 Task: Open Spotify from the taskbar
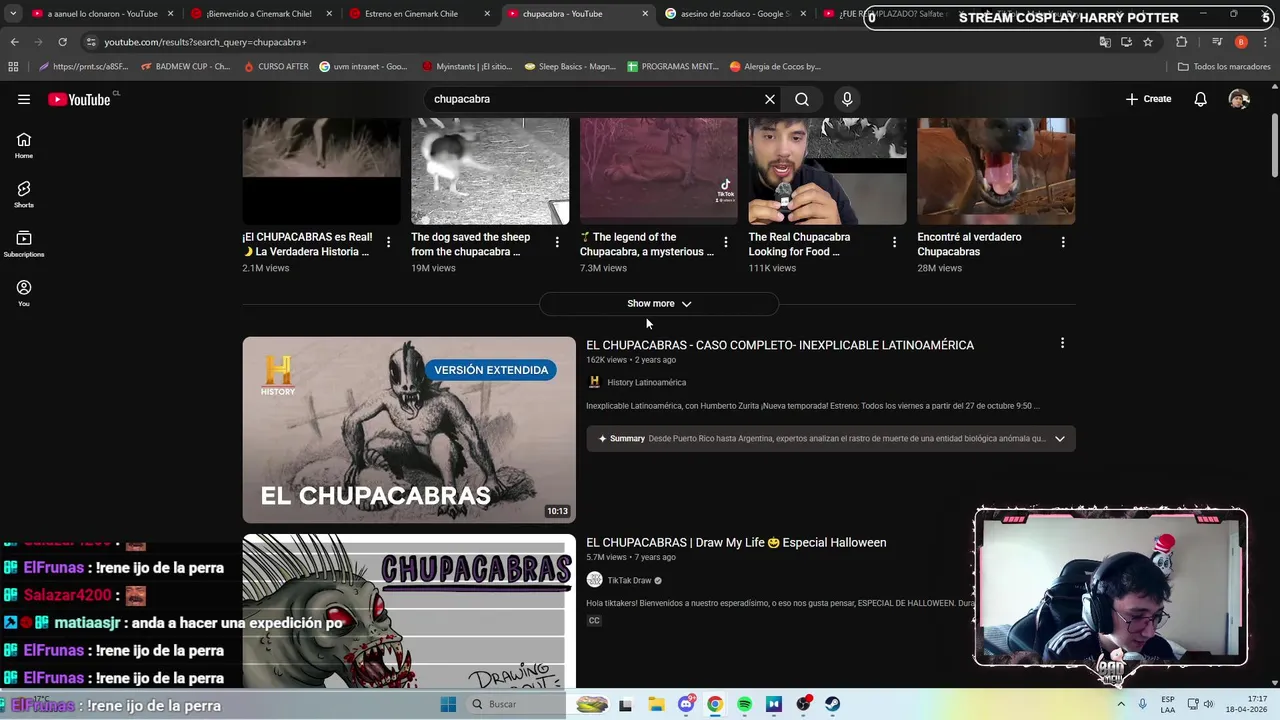coord(744,704)
